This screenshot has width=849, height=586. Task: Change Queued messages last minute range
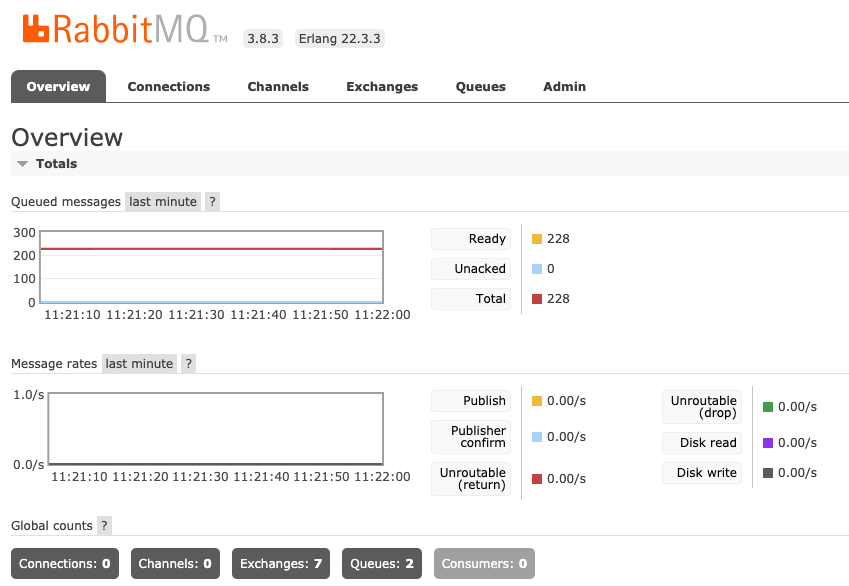[163, 201]
